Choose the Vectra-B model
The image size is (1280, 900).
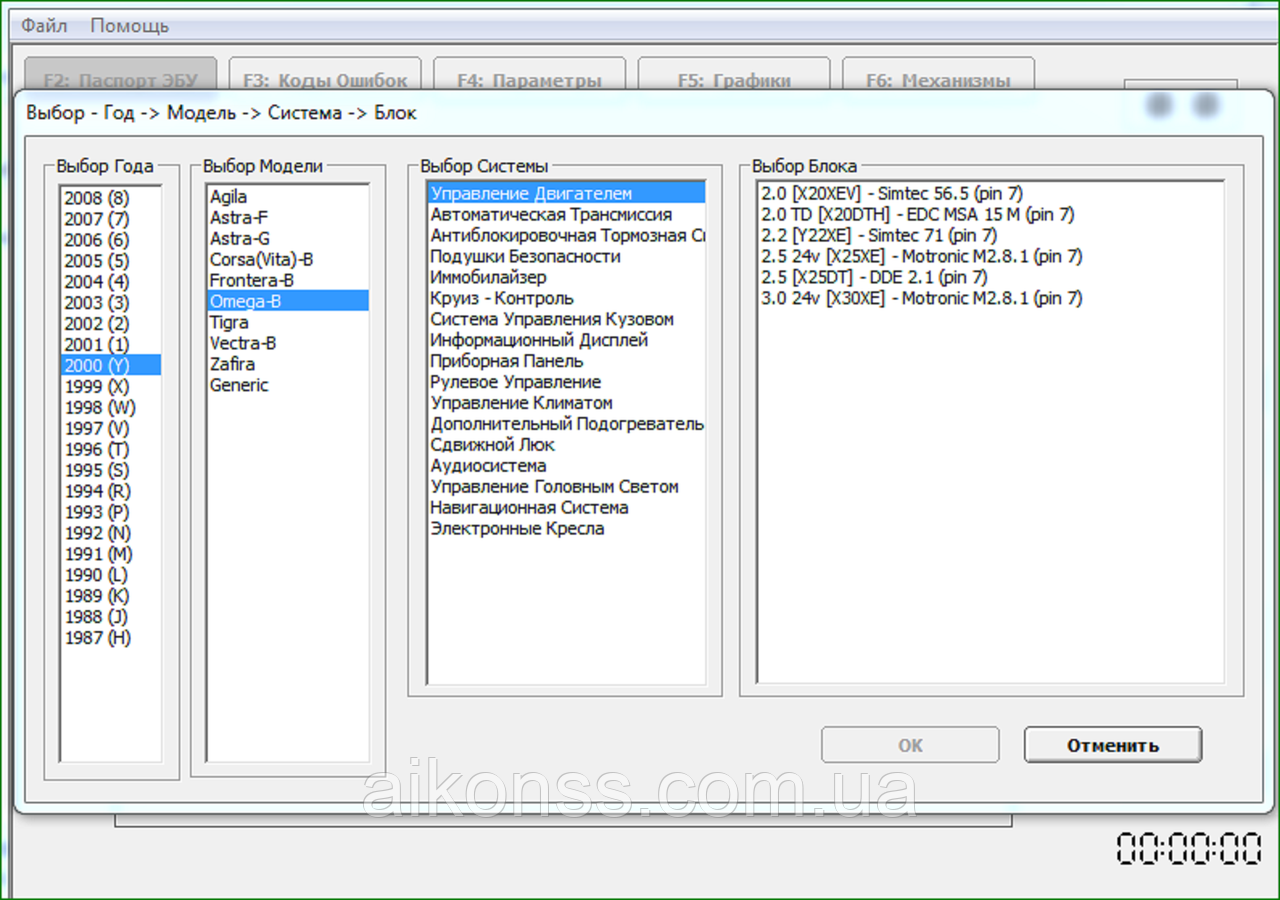[x=288, y=343]
